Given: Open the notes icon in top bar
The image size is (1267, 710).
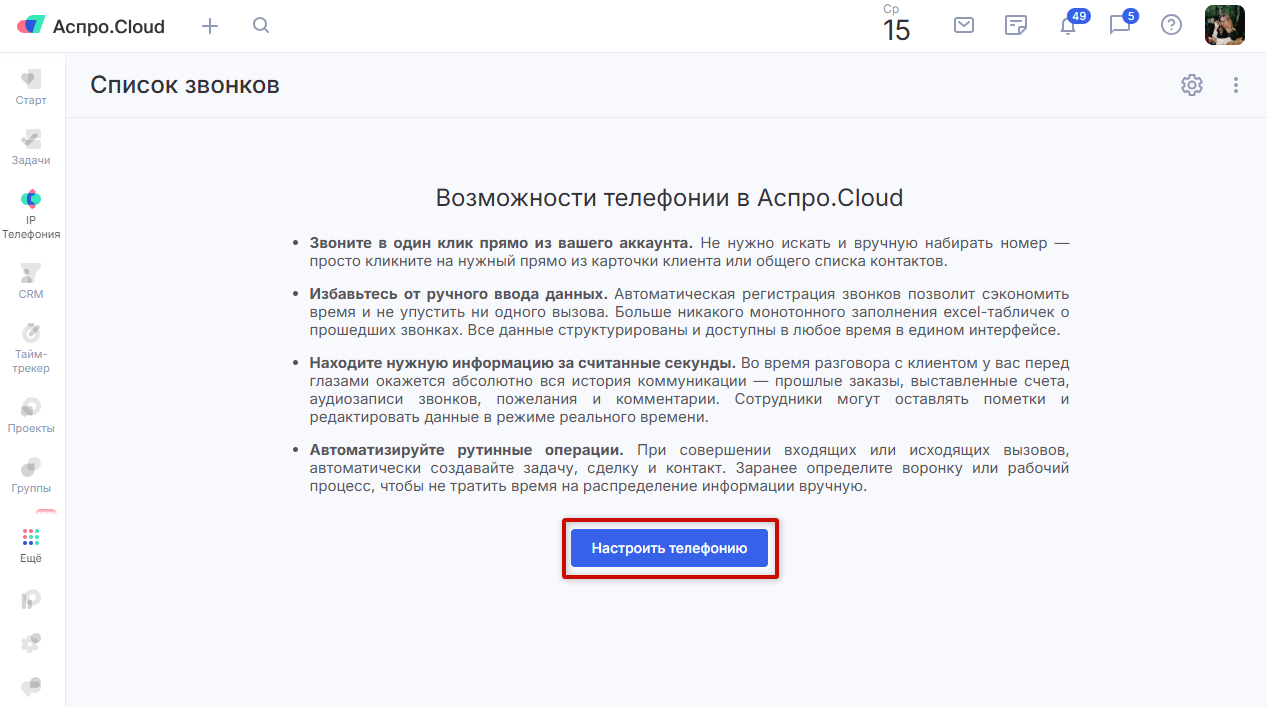Looking at the screenshot, I should click(1016, 26).
